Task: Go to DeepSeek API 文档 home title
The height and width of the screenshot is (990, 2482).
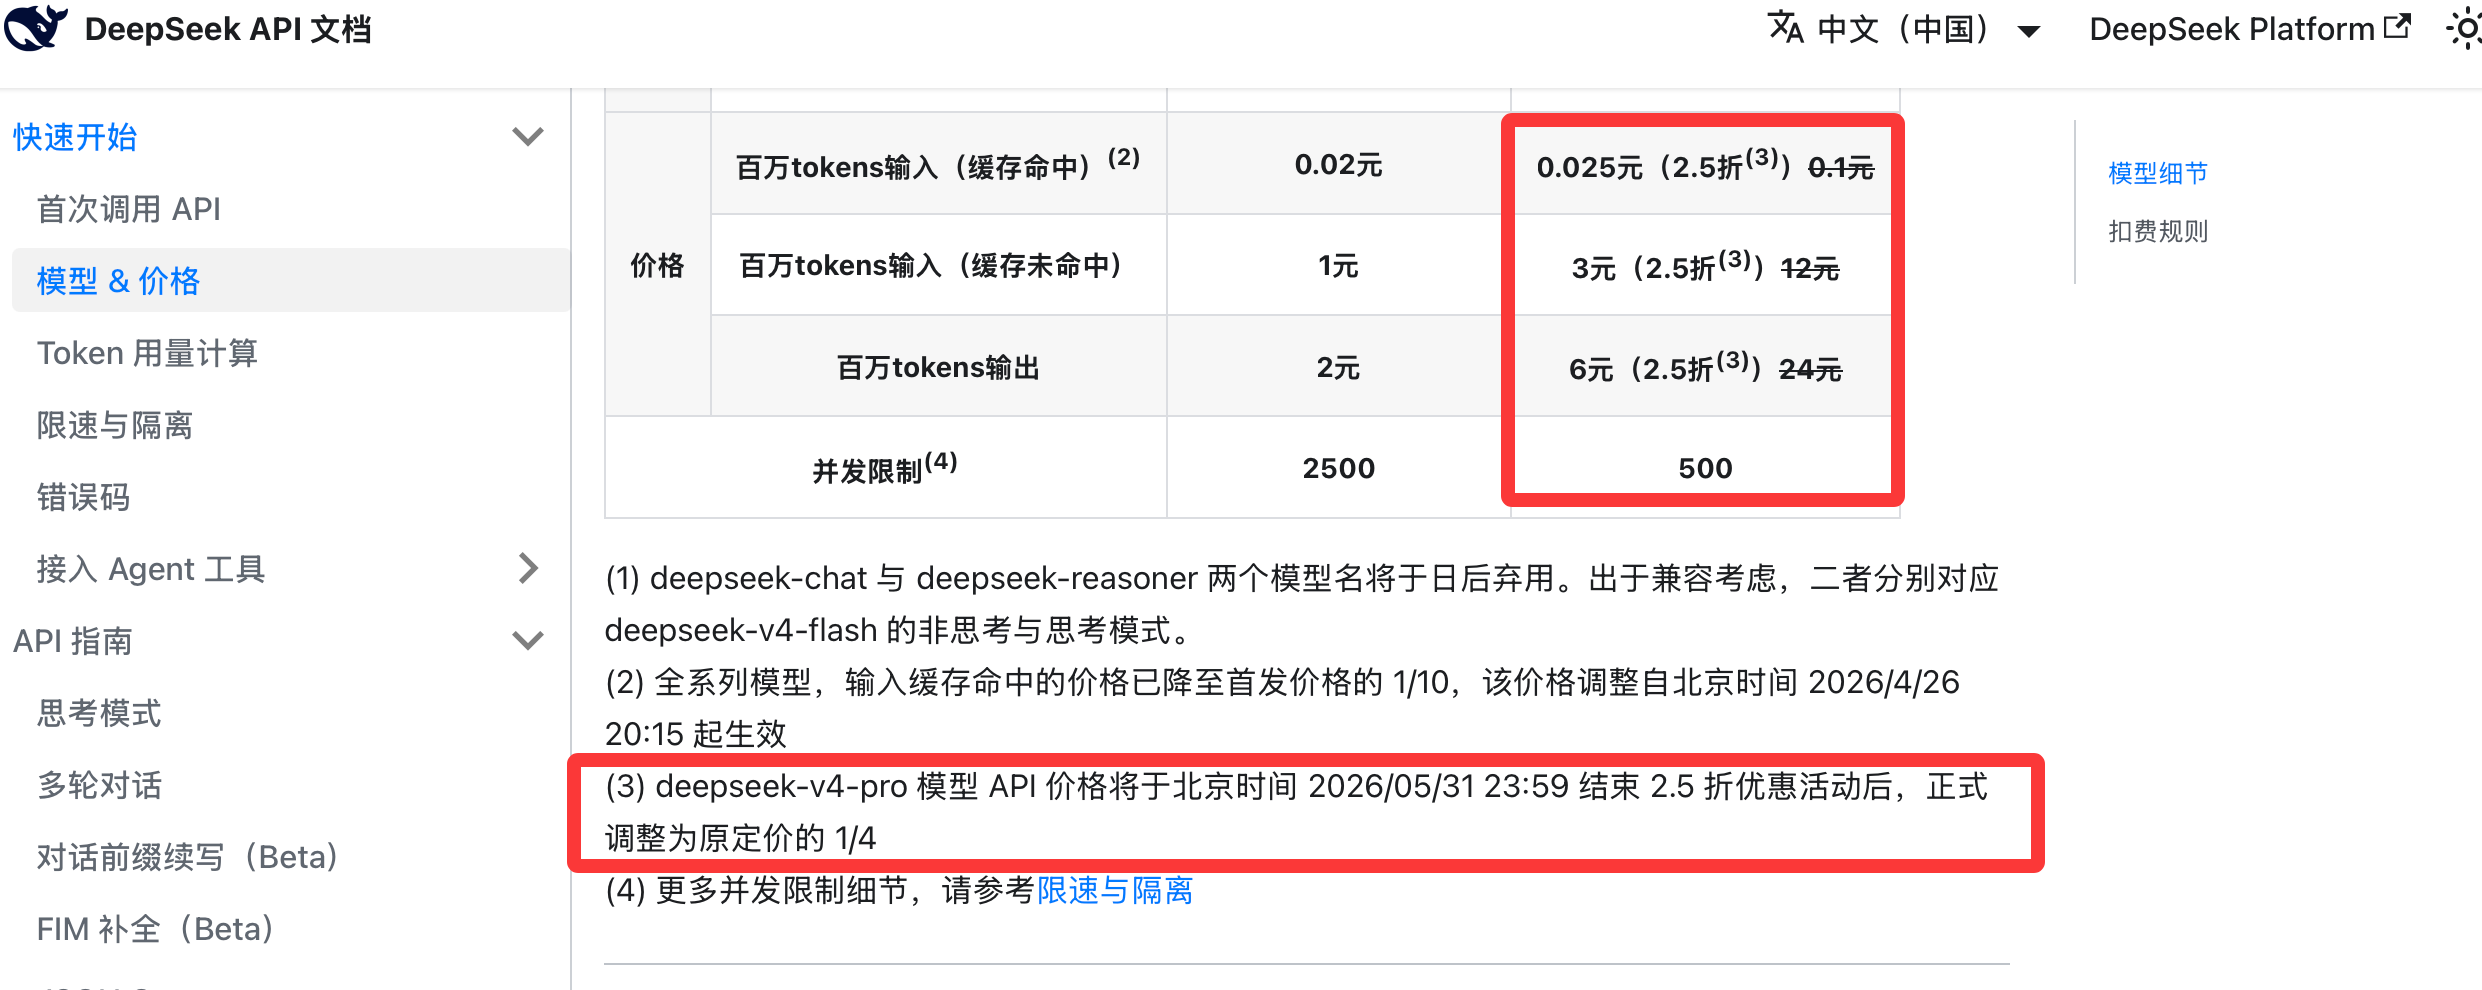Action: pos(228,29)
